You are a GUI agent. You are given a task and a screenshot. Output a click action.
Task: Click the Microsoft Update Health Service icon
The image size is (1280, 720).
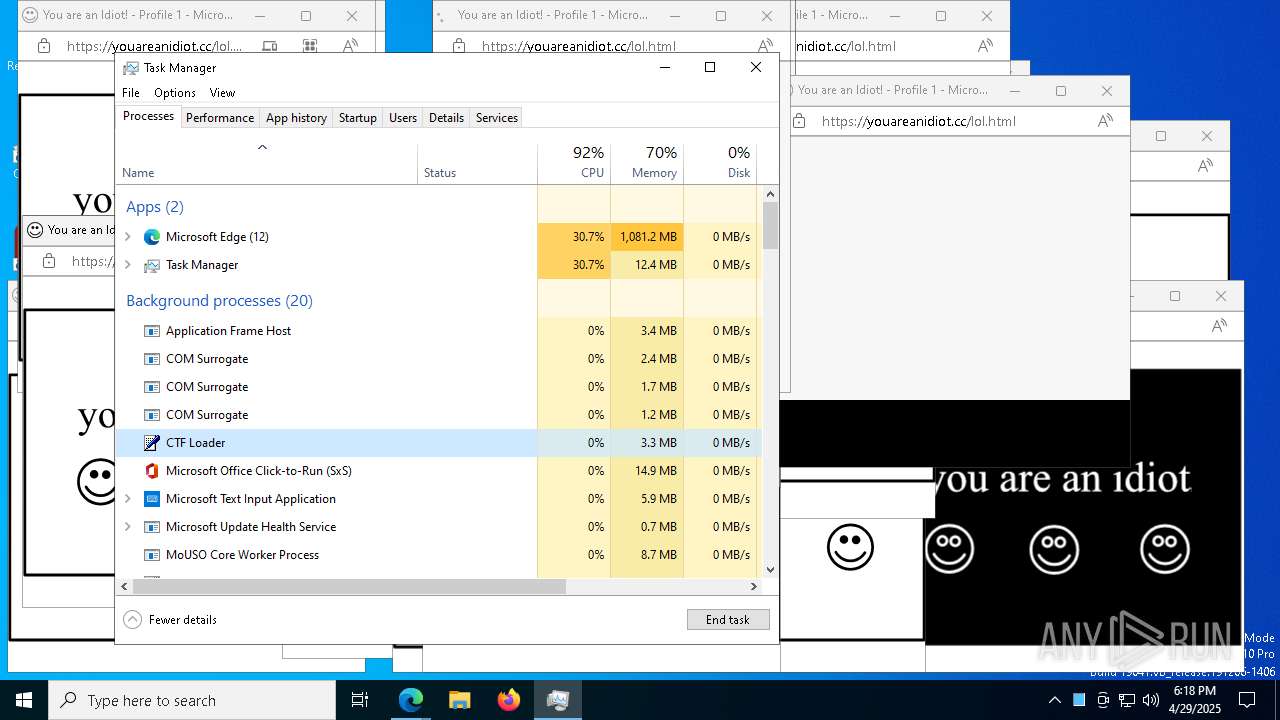pyautogui.click(x=152, y=527)
